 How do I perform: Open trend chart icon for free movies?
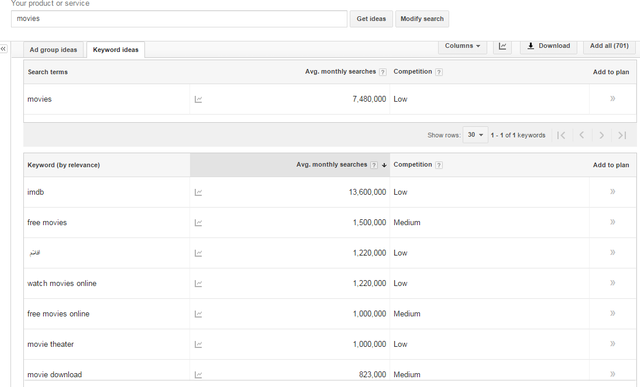pyautogui.click(x=198, y=223)
